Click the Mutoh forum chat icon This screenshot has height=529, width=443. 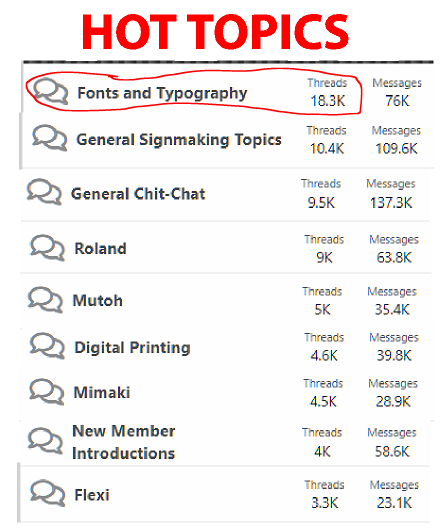coord(45,300)
